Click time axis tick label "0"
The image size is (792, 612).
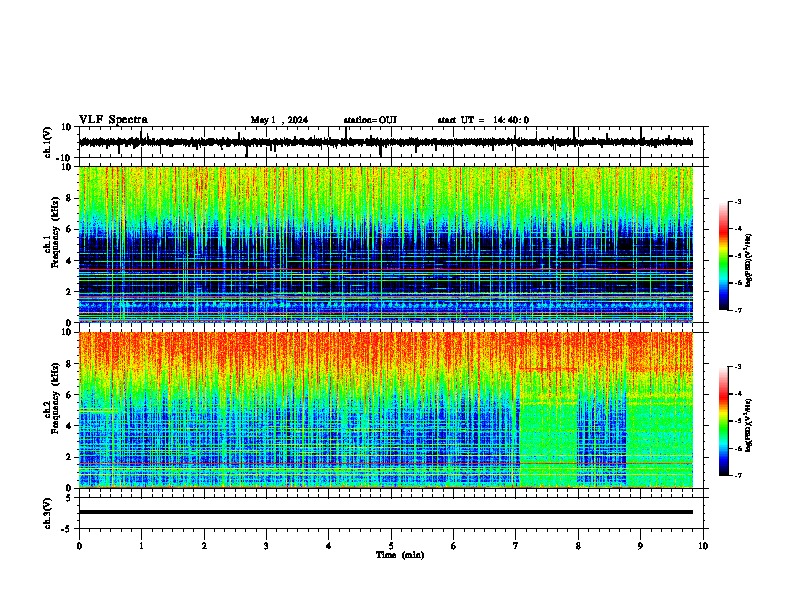click(79, 546)
